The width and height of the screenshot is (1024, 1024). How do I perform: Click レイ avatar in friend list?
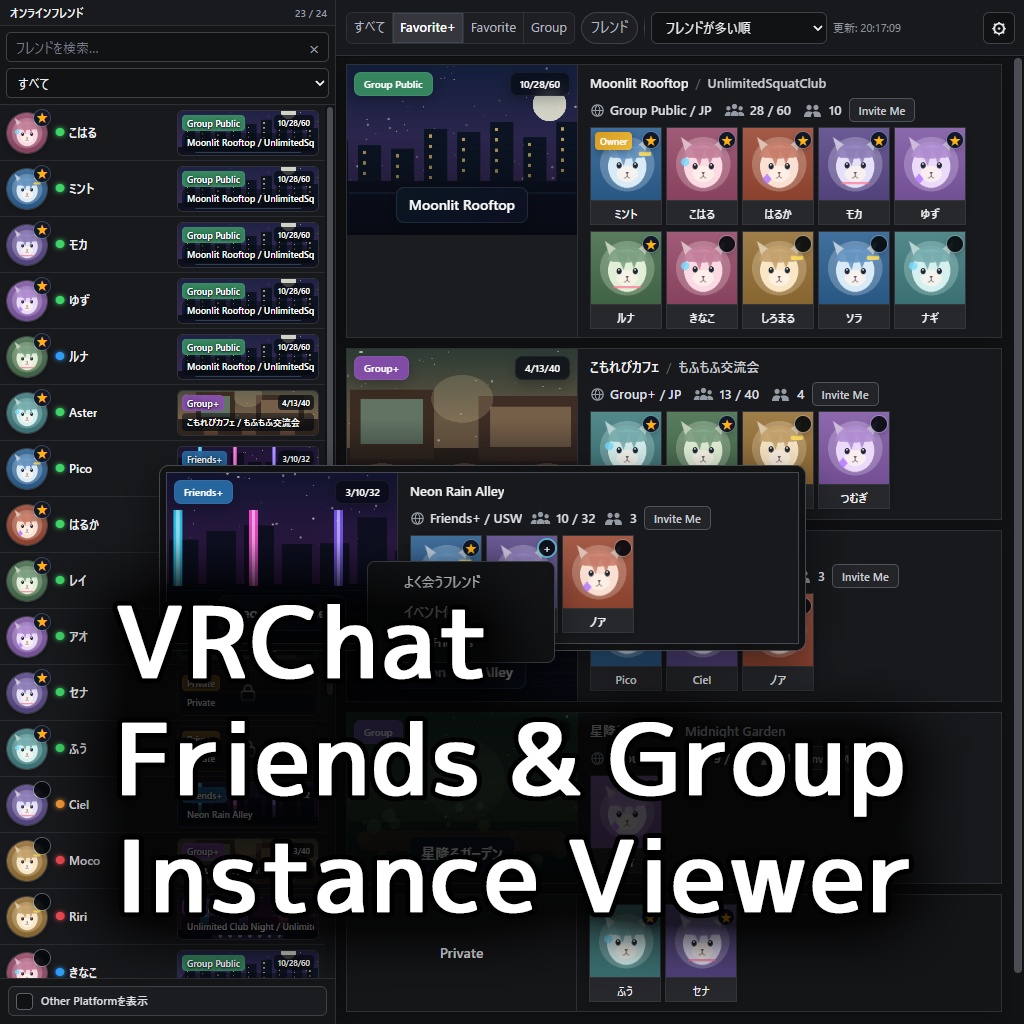coord(27,581)
